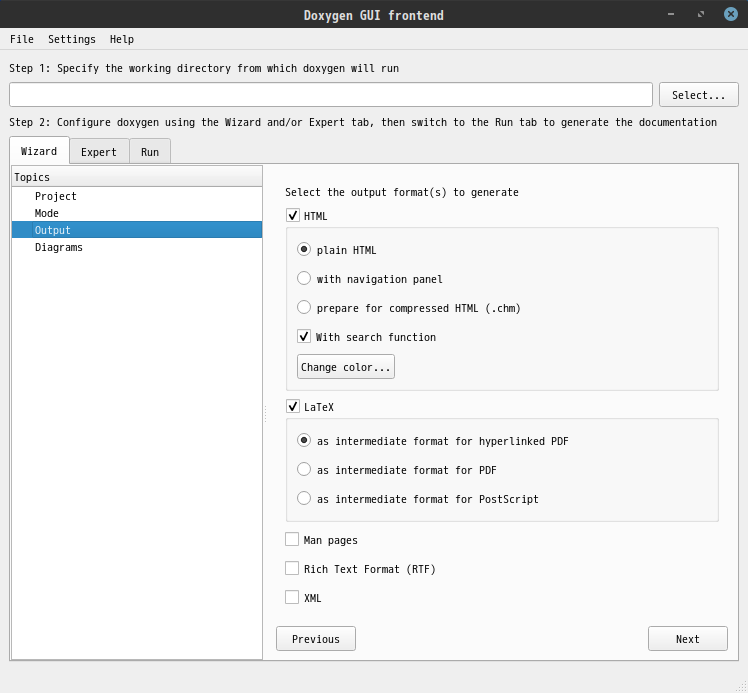Choose the plain HTML radio option
This screenshot has height=693, width=748.
pyautogui.click(x=304, y=249)
